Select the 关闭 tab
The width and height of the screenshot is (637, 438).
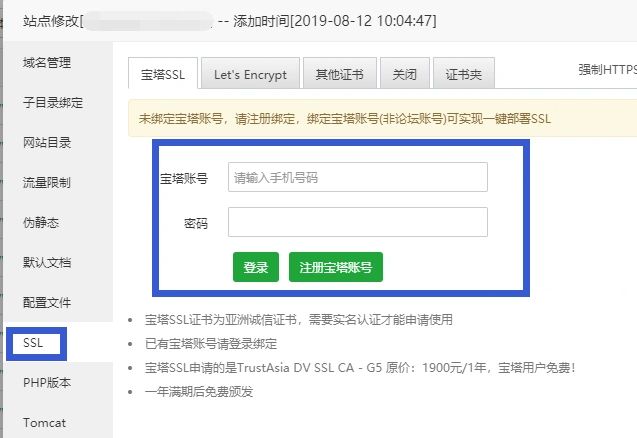[405, 74]
